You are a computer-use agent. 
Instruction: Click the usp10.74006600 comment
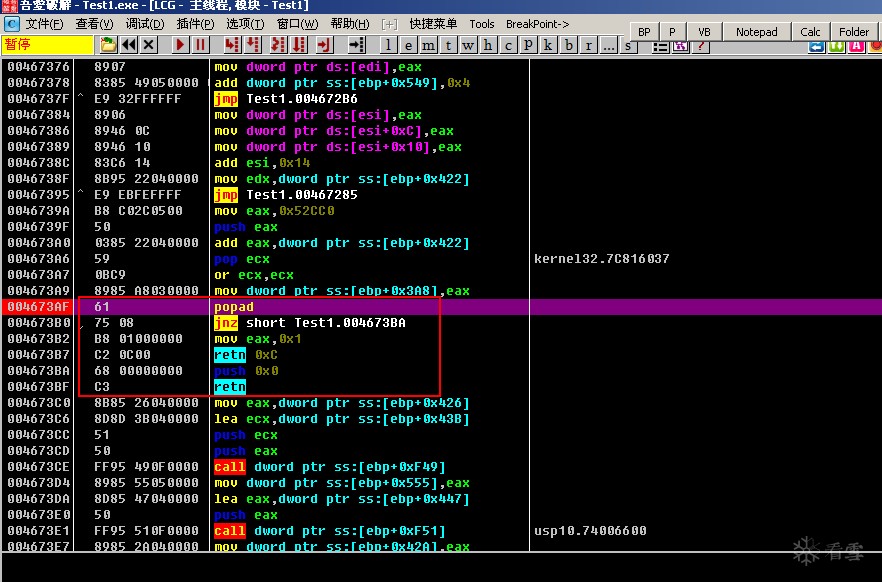tap(591, 531)
